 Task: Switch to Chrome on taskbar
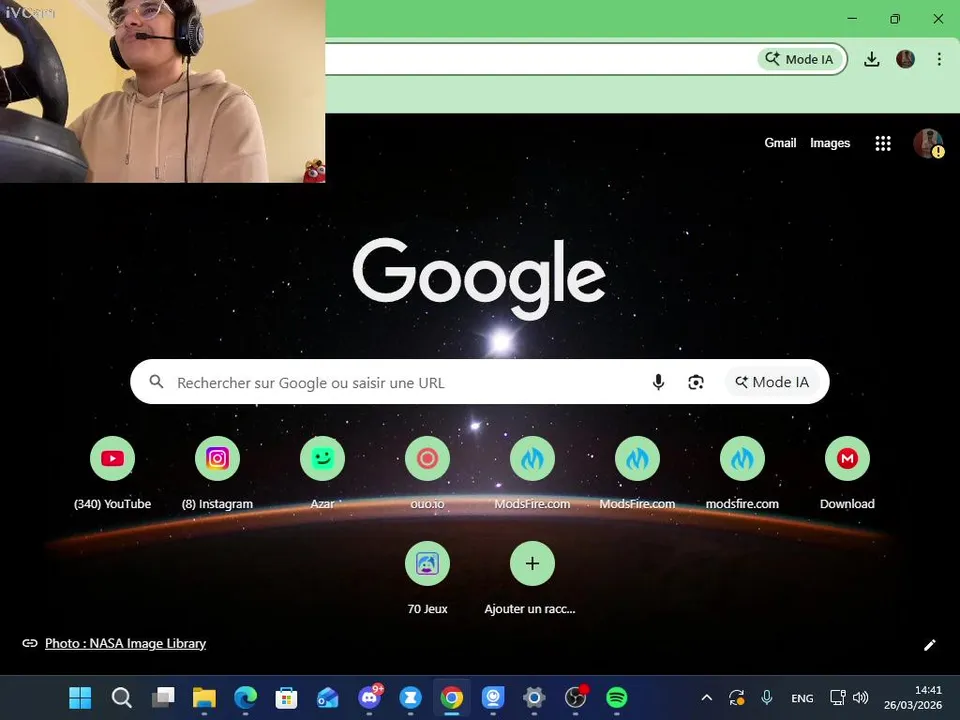tap(452, 697)
